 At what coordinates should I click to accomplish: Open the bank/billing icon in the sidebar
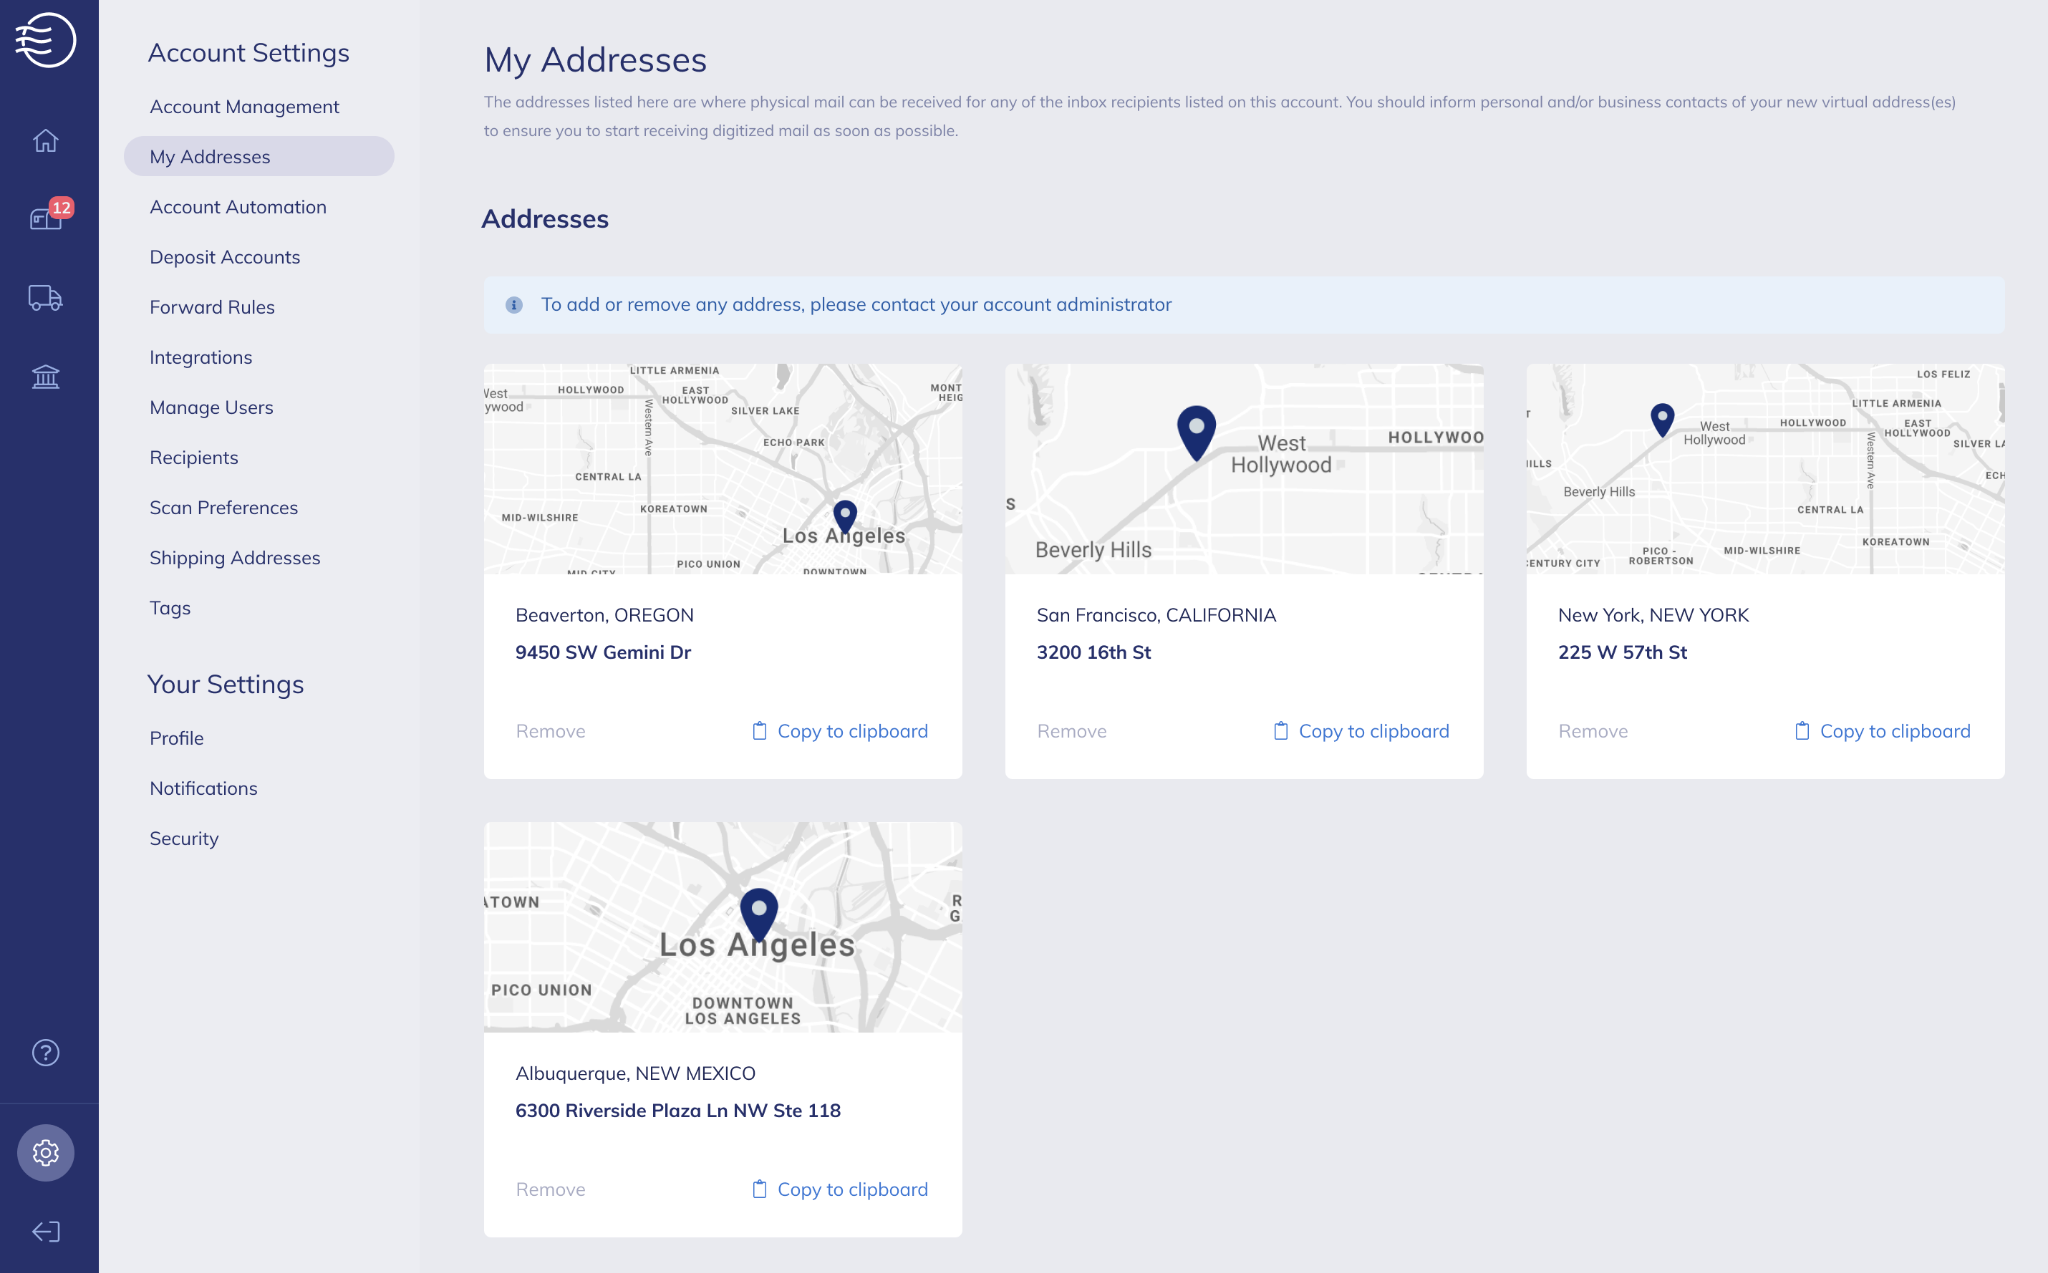tap(45, 377)
